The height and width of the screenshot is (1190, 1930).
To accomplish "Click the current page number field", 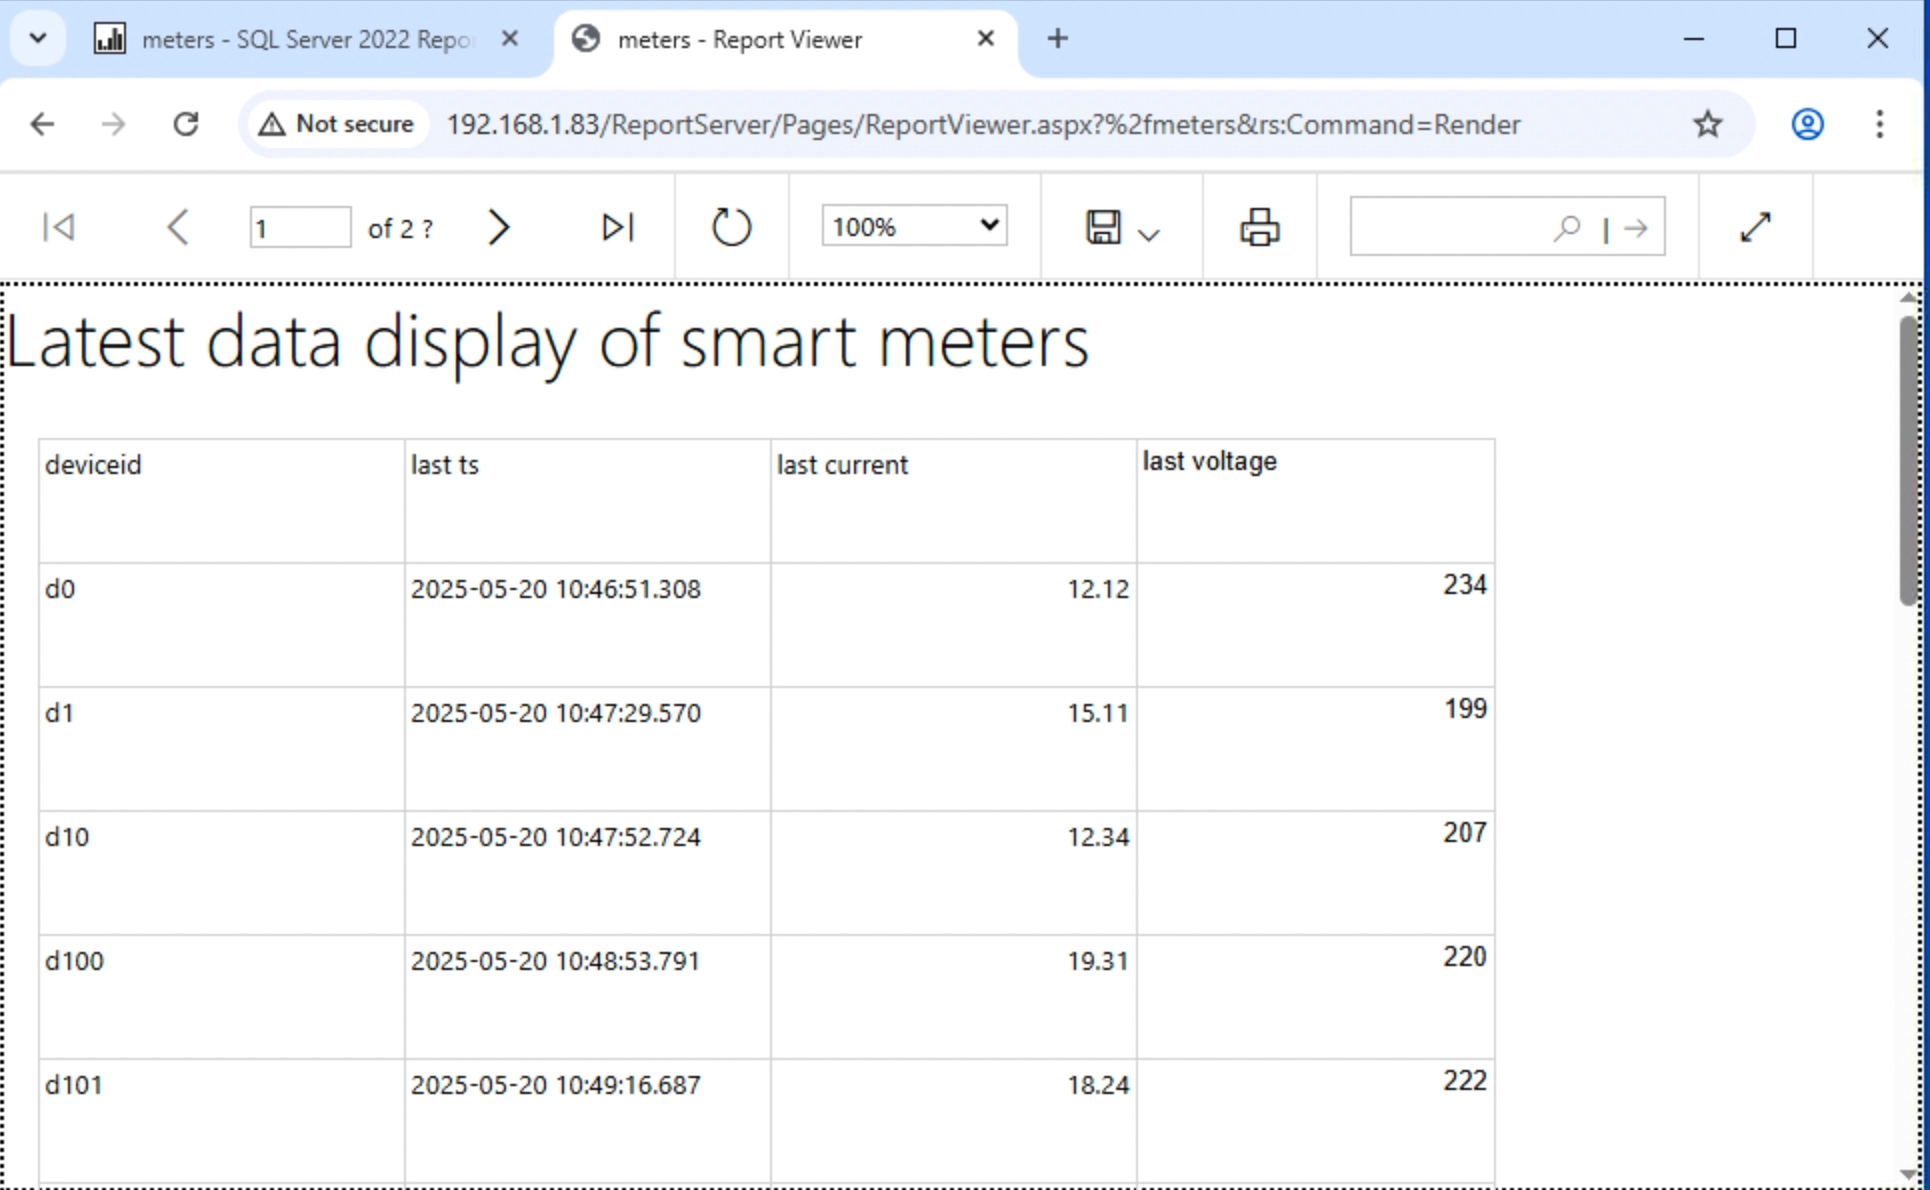I will tap(299, 228).
